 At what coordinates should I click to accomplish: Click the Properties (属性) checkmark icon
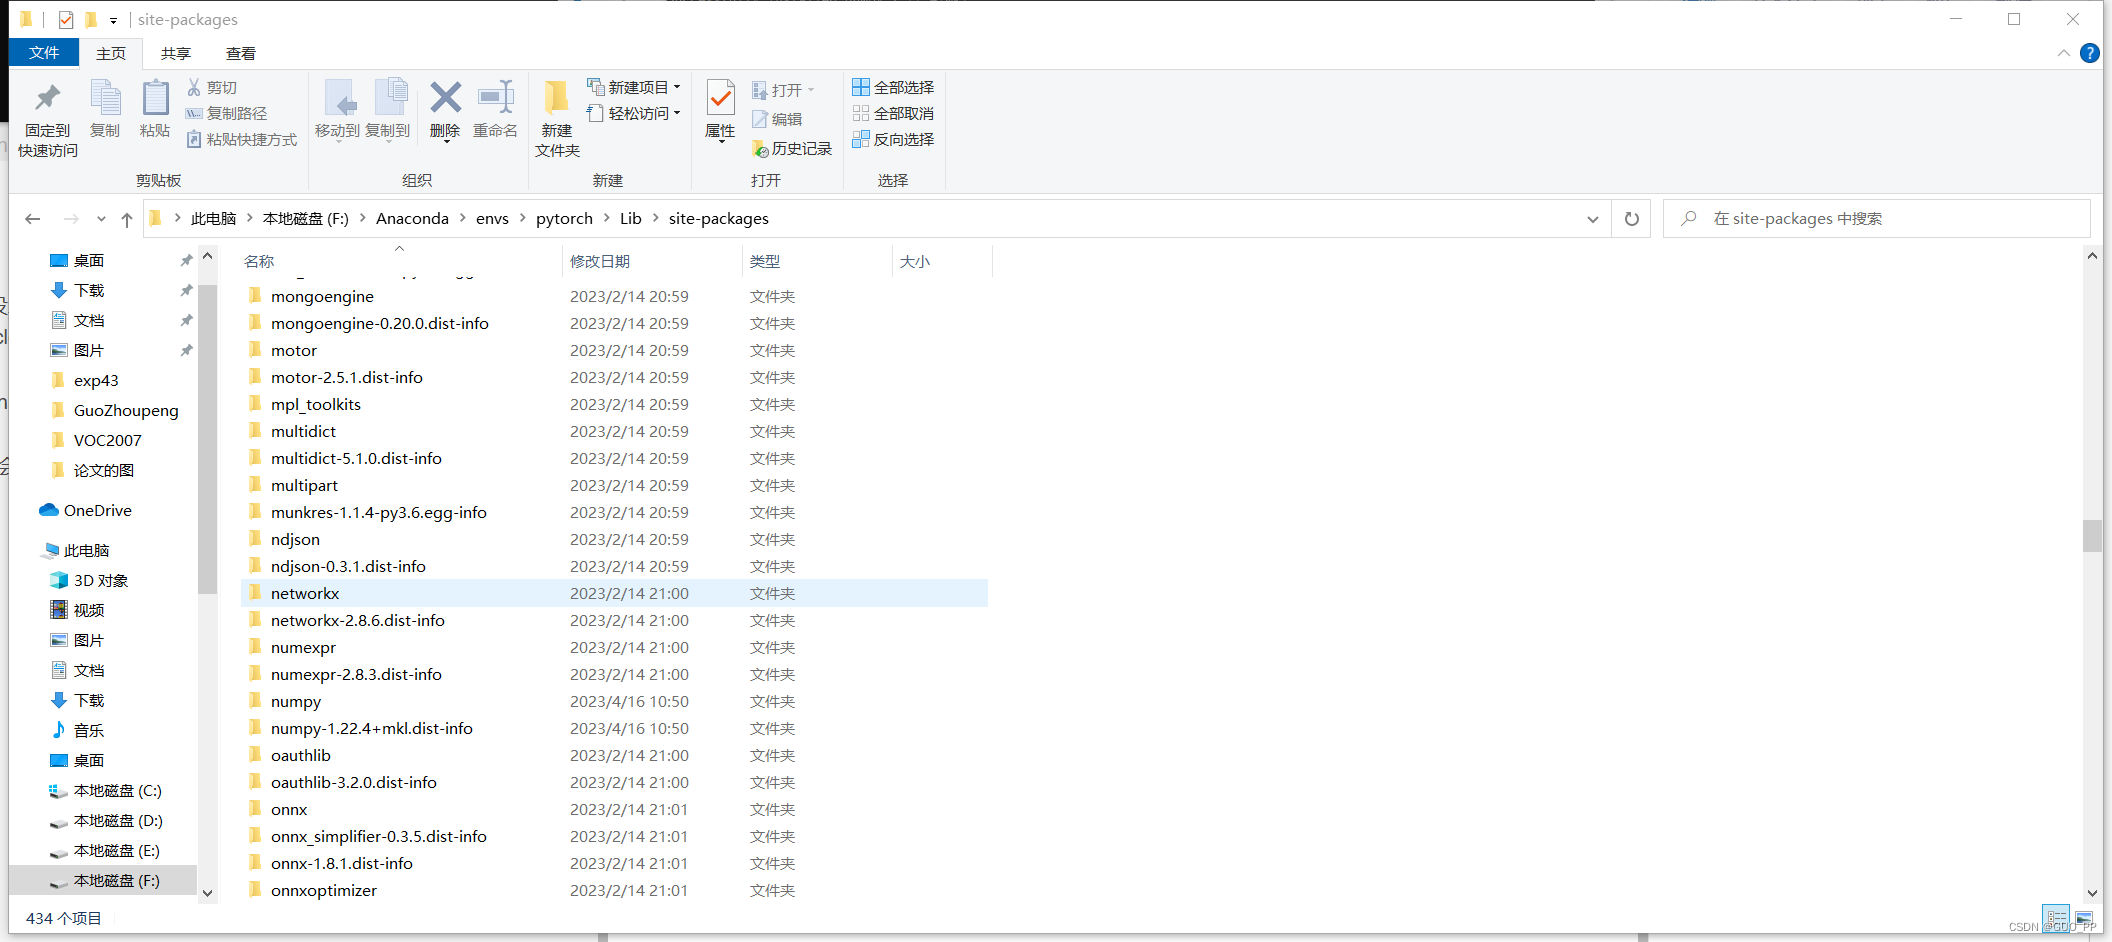pos(720,98)
